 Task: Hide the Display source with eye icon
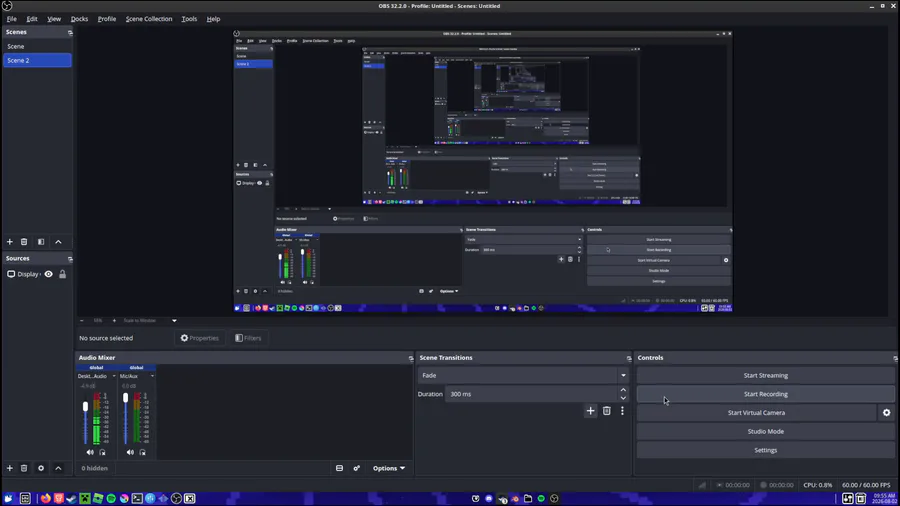click(49, 274)
